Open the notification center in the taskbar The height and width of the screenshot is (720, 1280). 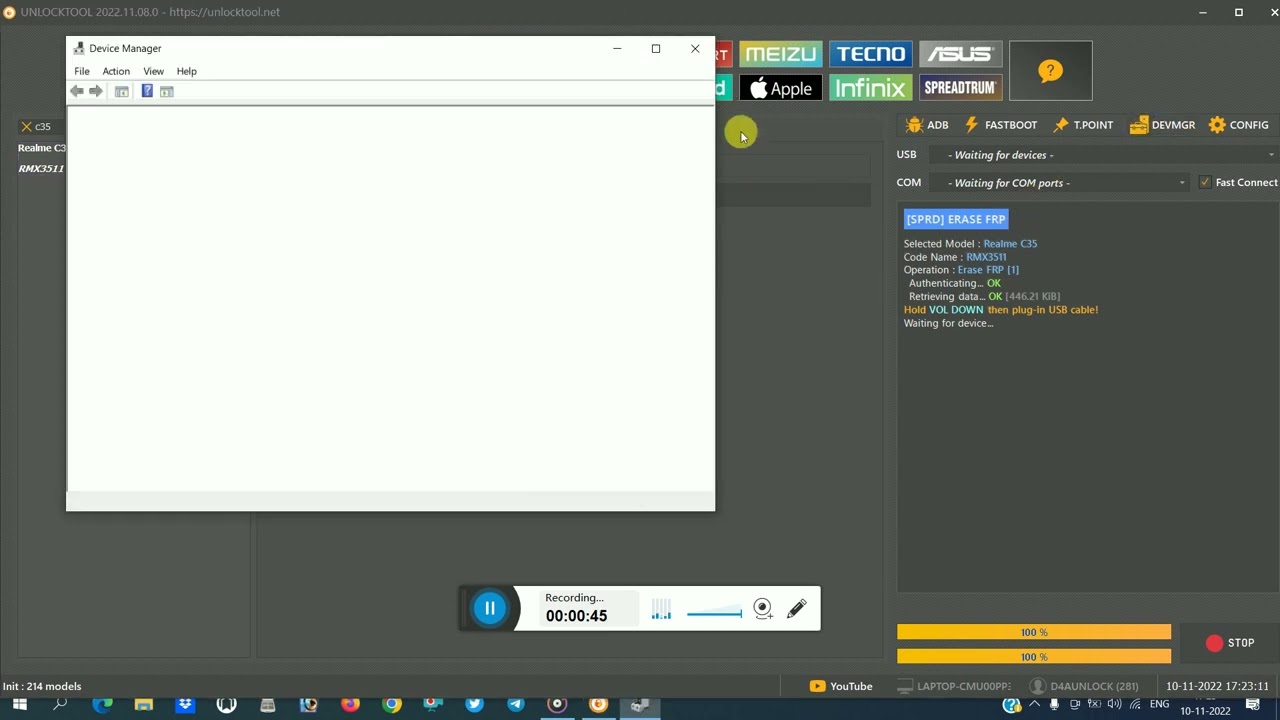pyautogui.click(x=1252, y=705)
